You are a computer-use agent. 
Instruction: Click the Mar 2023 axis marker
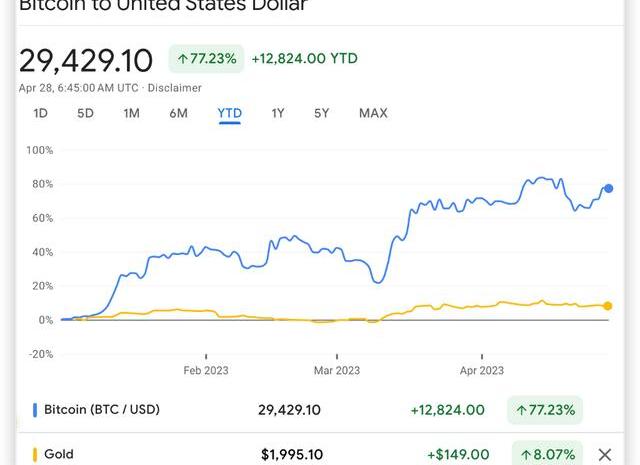click(337, 370)
